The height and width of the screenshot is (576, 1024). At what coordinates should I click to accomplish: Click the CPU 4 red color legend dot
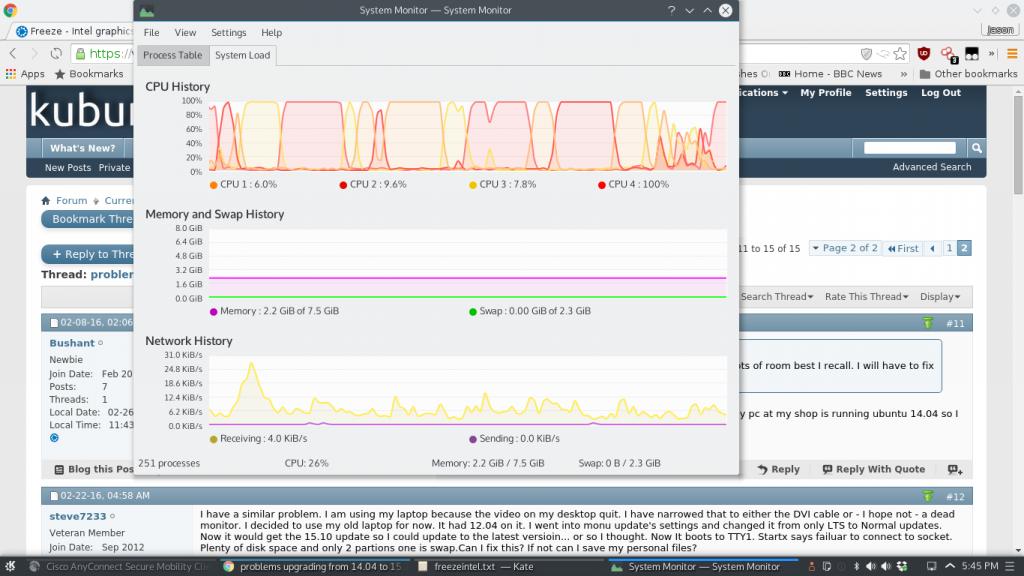602,185
